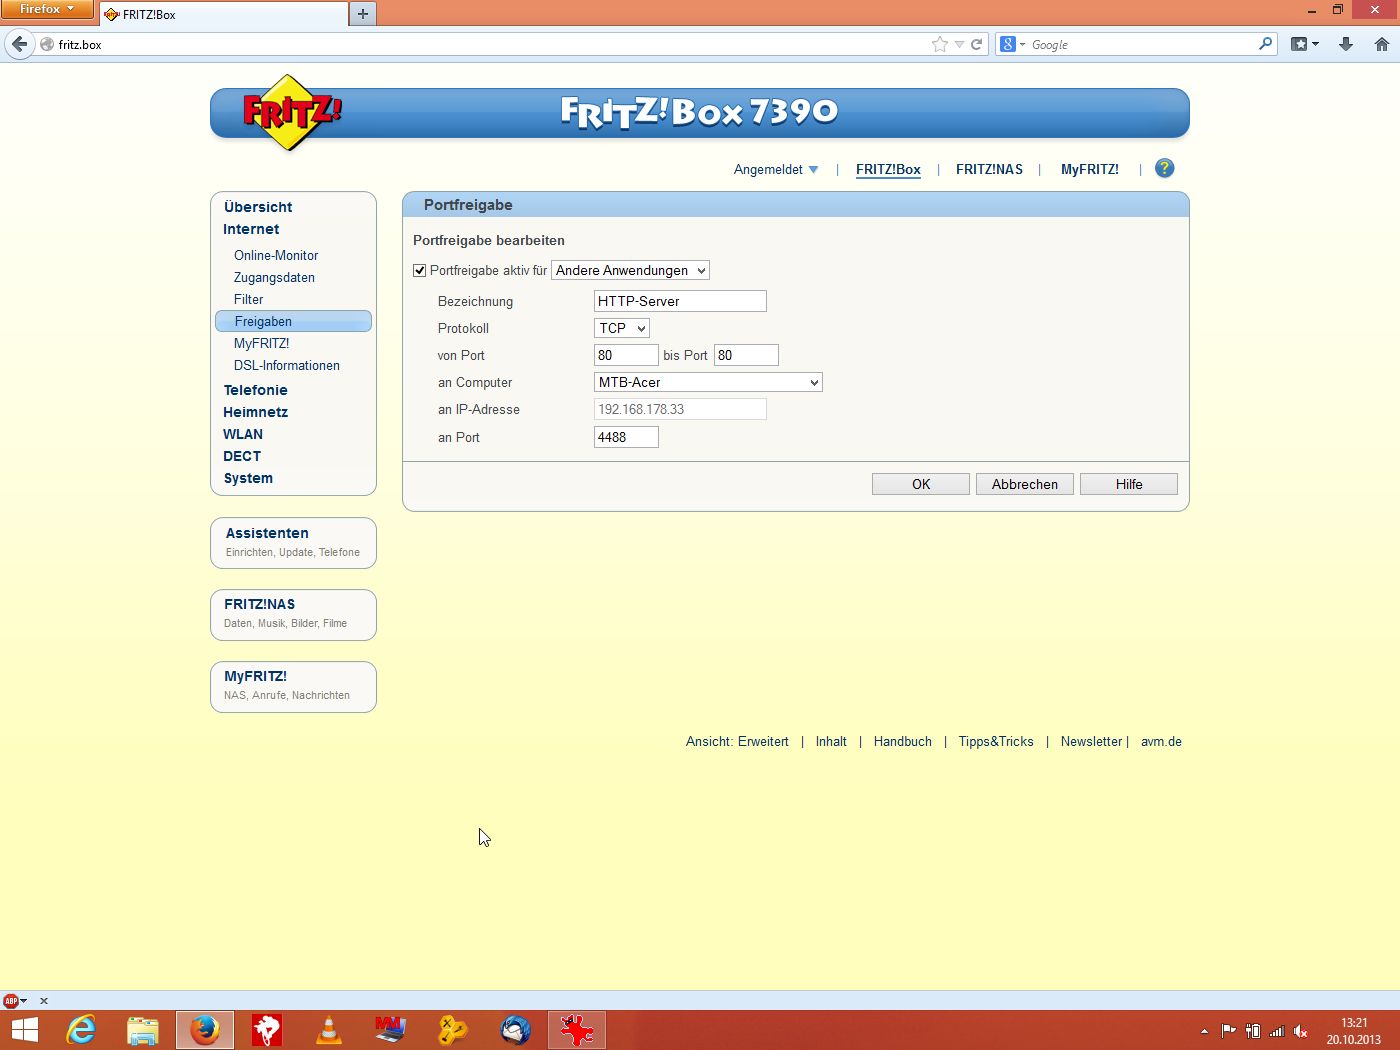
Task: Open Zugangsdaten in the sidebar
Action: pos(274,277)
